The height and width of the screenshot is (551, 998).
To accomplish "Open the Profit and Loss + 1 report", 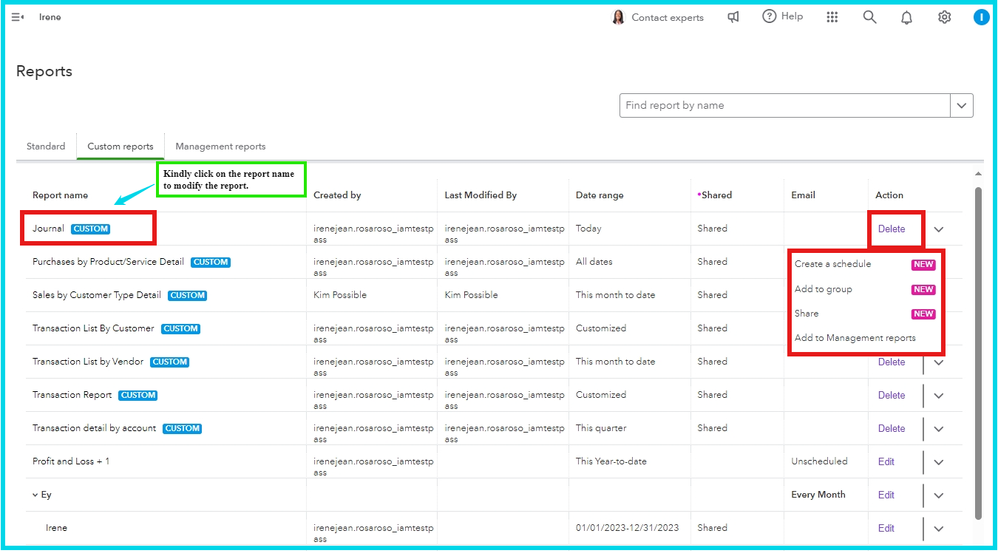I will [71, 461].
